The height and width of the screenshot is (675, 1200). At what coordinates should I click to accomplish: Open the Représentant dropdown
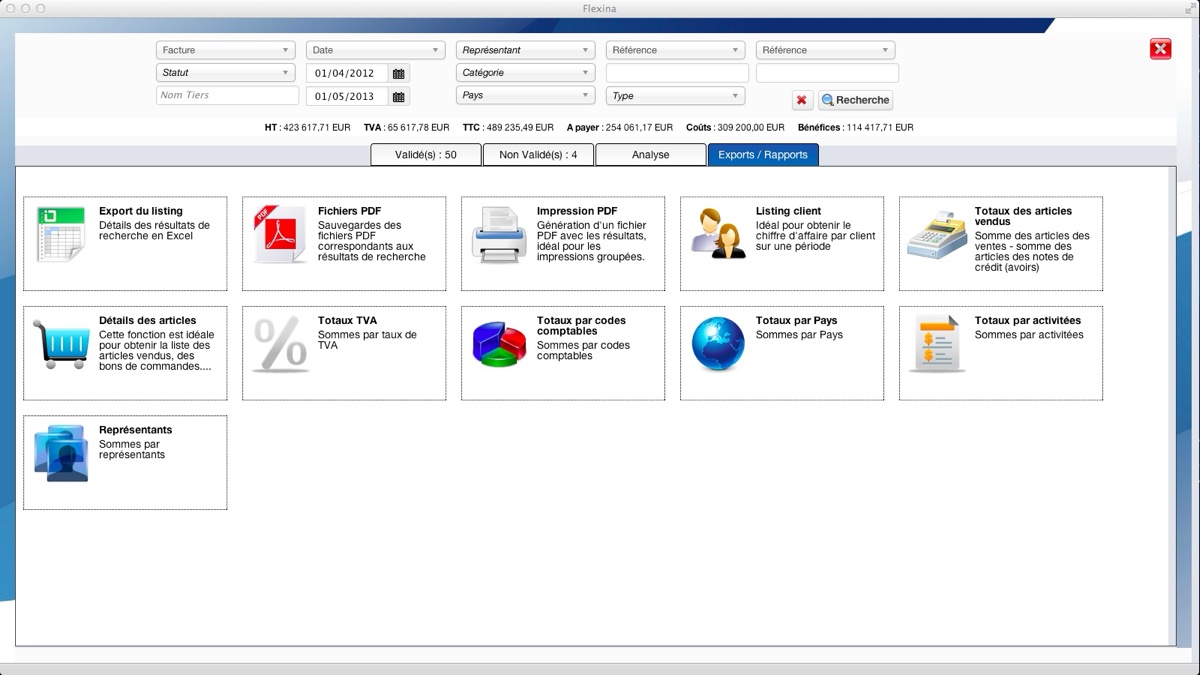[x=525, y=50]
